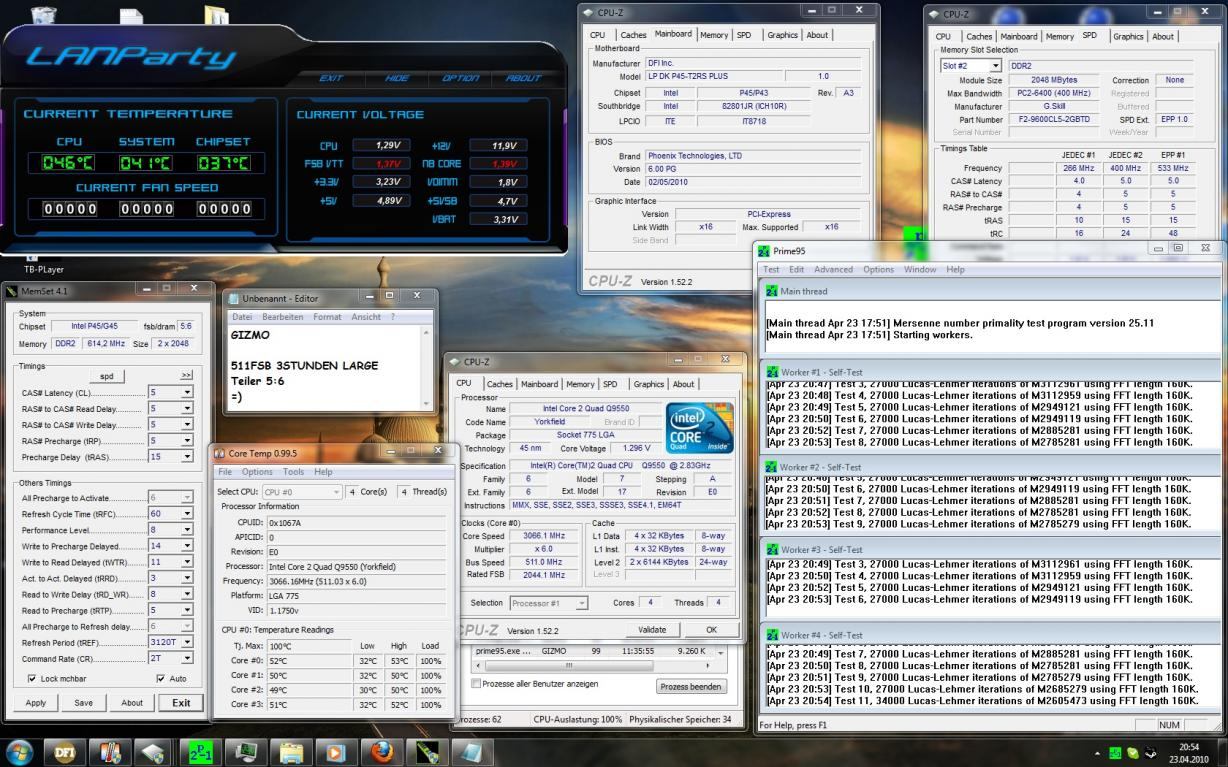Select Graphics tab in the CPU-Z SPD window

click(x=1128, y=36)
